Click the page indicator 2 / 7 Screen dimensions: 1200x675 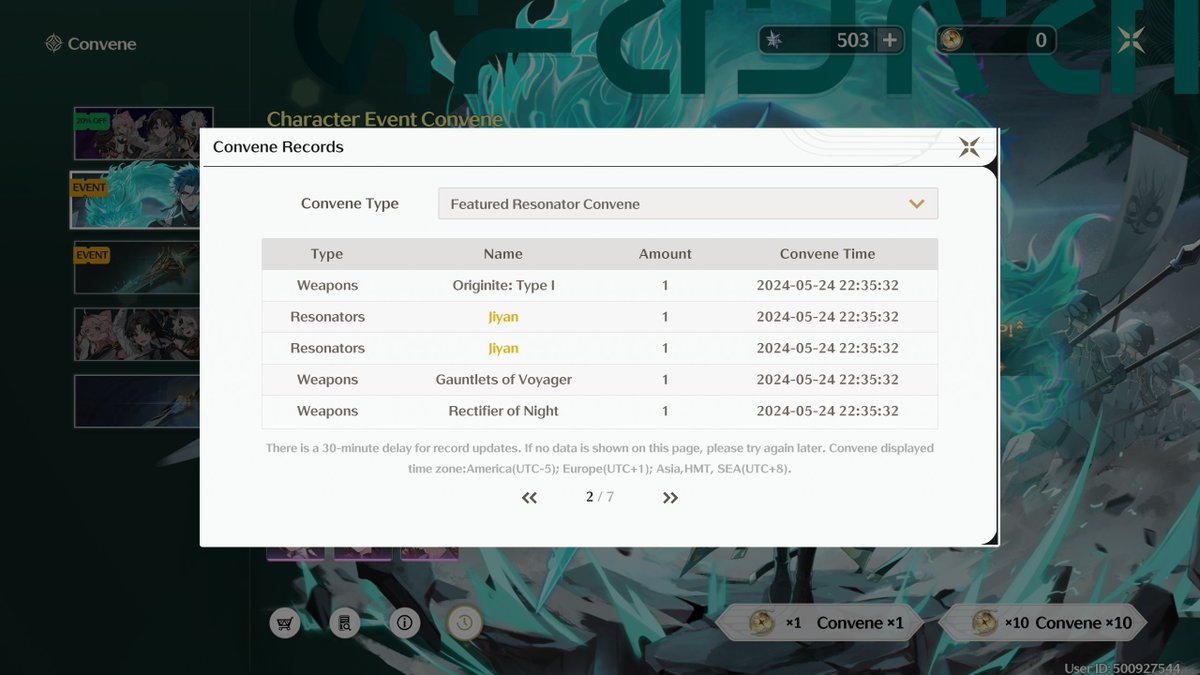[x=600, y=497]
